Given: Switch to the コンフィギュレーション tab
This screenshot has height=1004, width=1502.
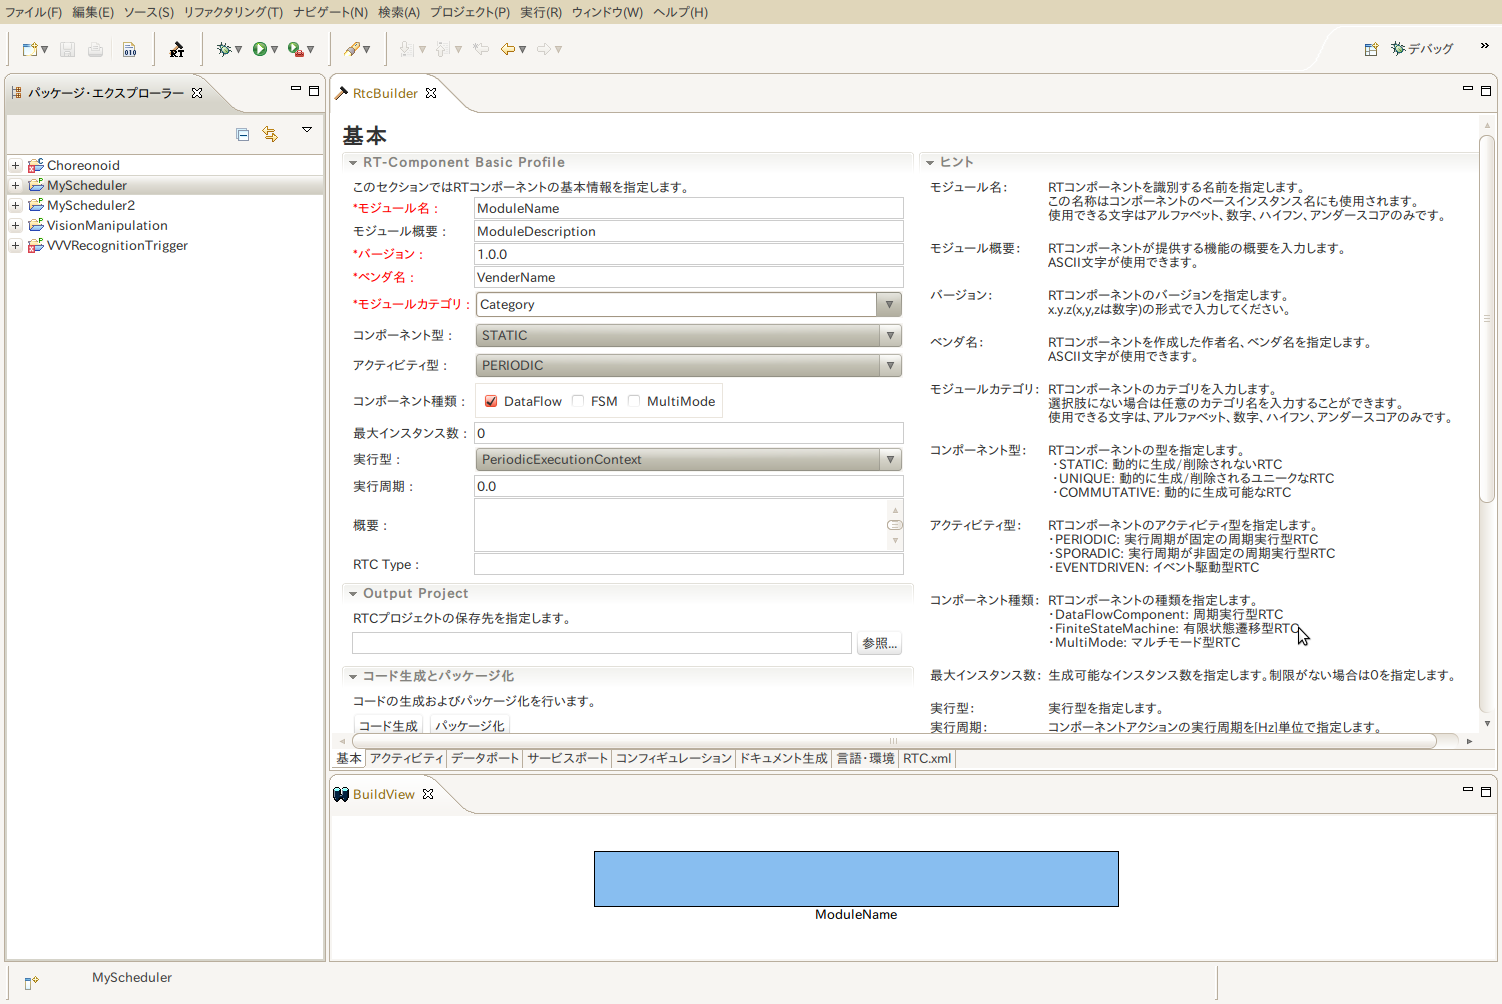Looking at the screenshot, I should pyautogui.click(x=674, y=759).
